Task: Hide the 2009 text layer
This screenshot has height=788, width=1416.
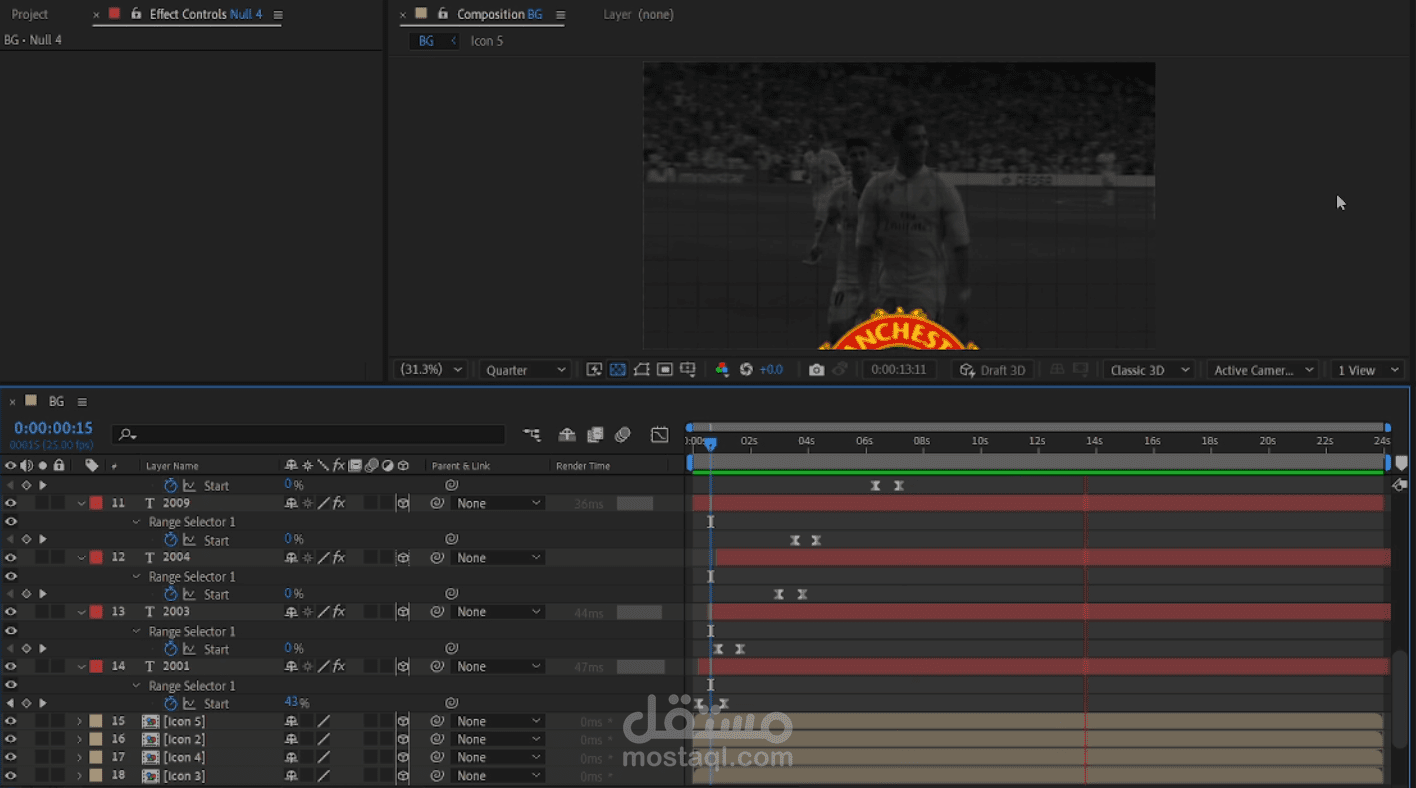Action: pyautogui.click(x=11, y=503)
